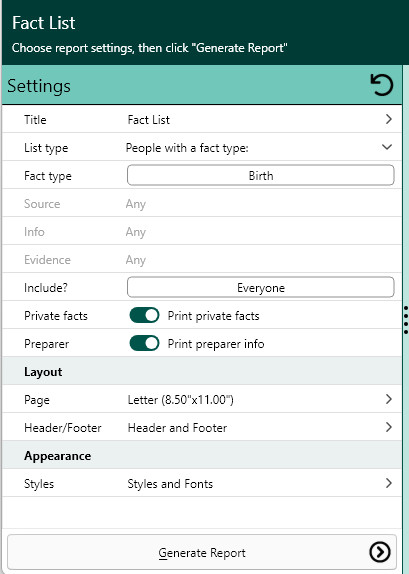Toggle the Print preparer info switch

pyautogui.click(x=144, y=344)
